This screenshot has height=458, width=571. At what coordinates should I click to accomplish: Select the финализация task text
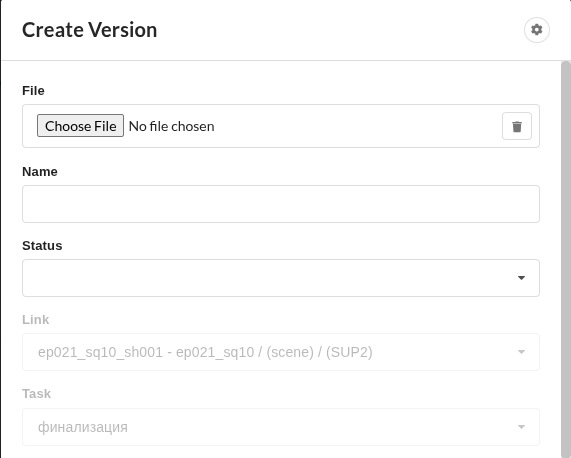coord(83,427)
